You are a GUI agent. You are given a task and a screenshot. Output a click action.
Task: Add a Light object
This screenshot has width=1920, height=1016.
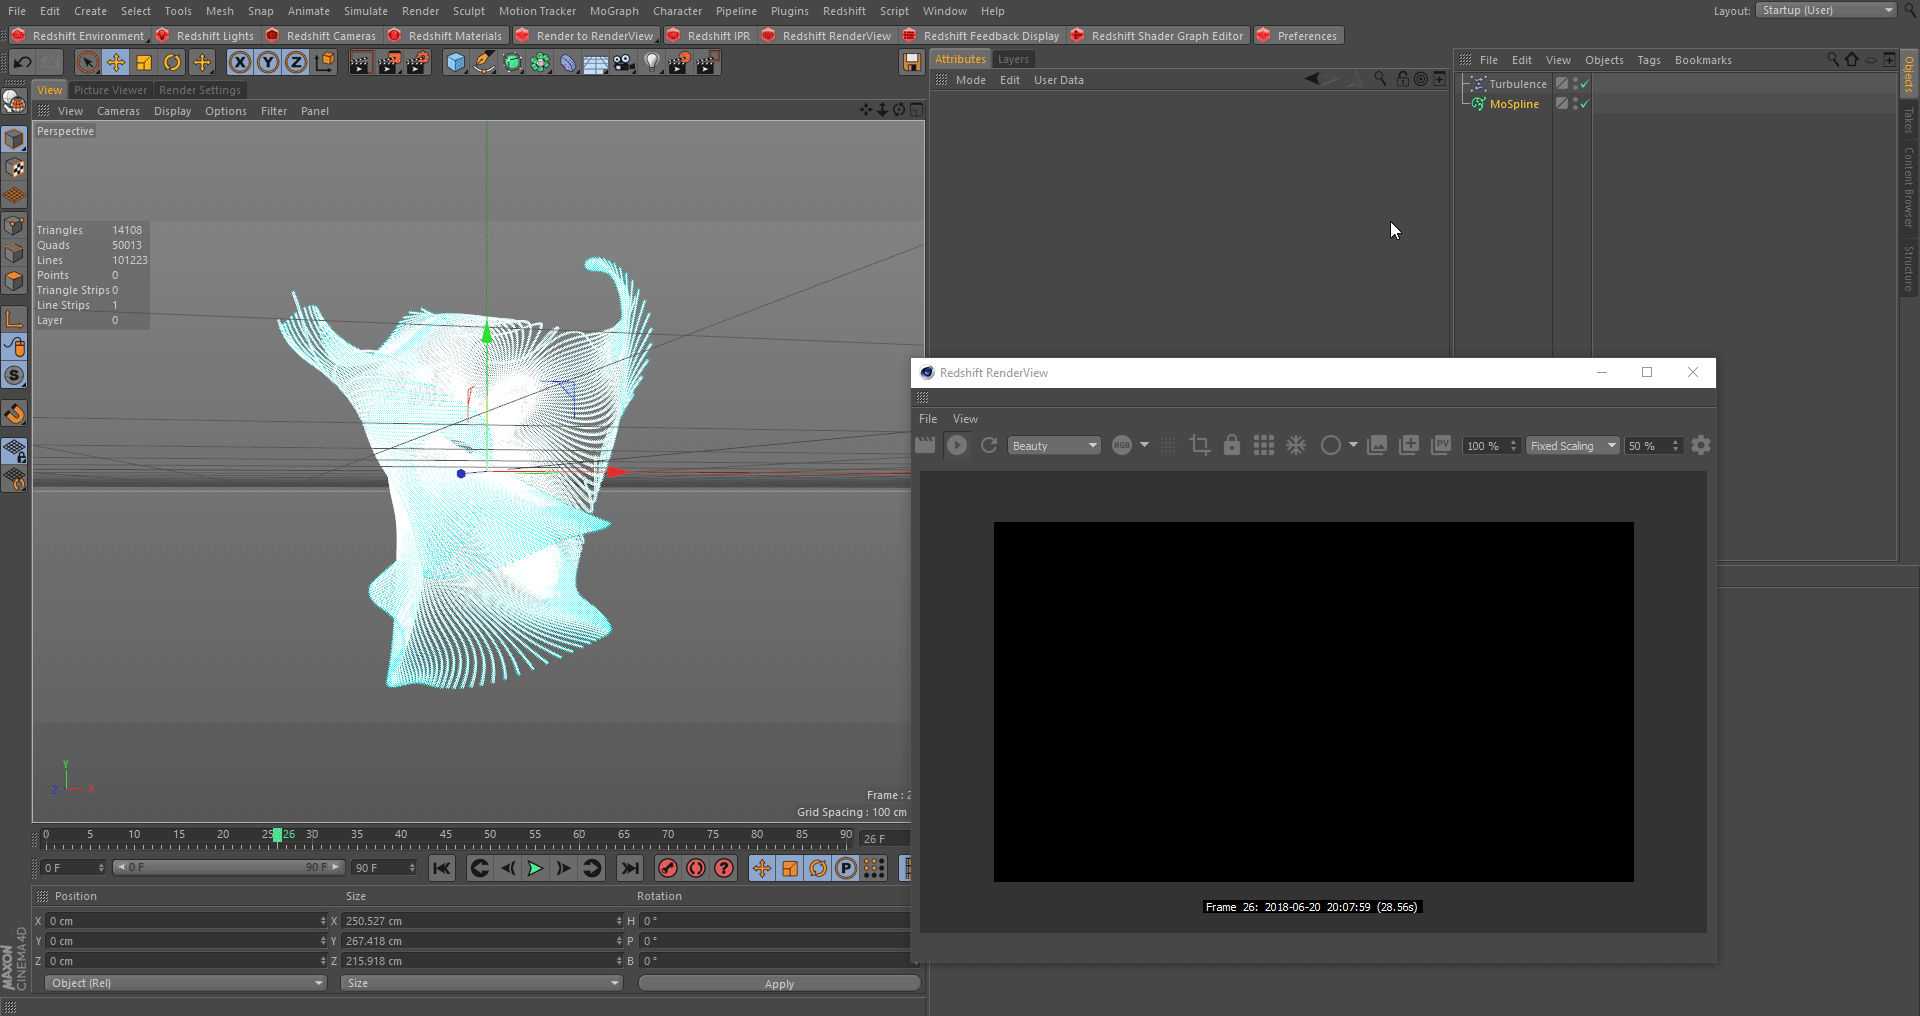652,63
